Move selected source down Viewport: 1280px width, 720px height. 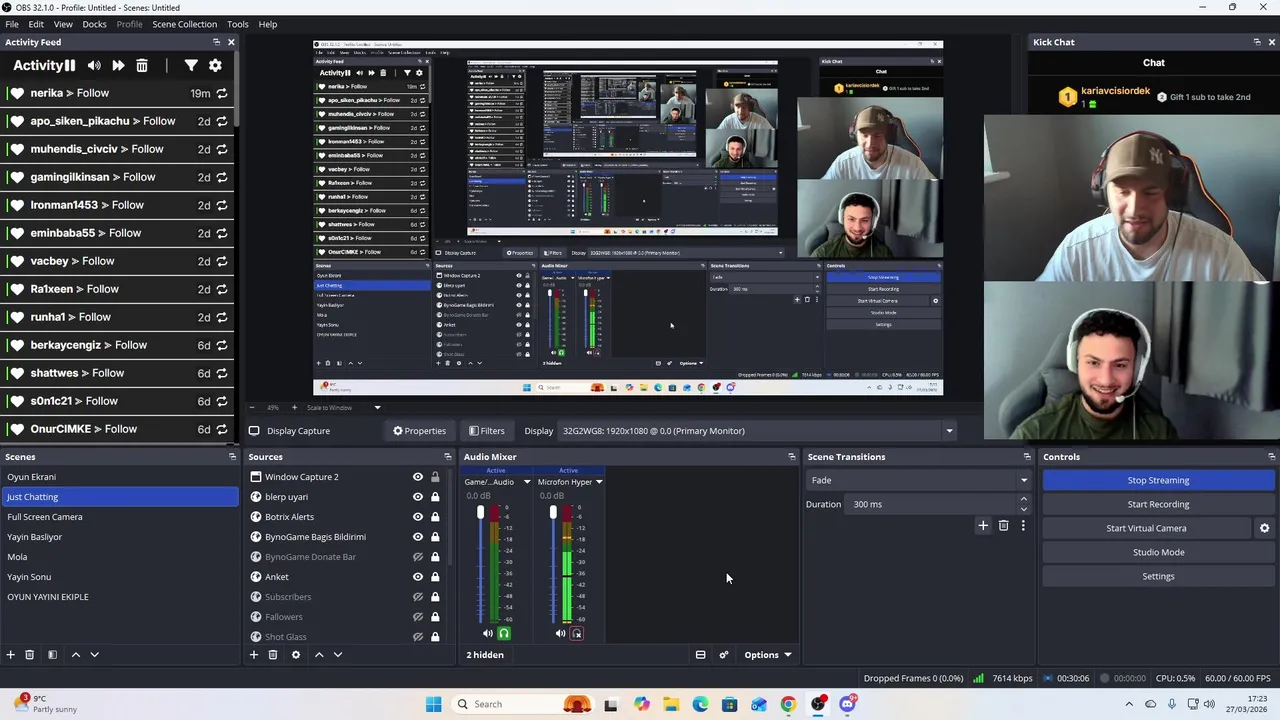[x=338, y=655]
